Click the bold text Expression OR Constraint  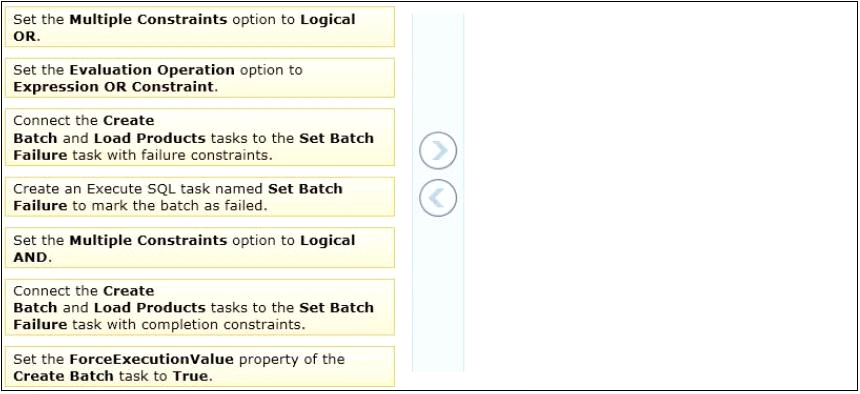tap(112, 87)
